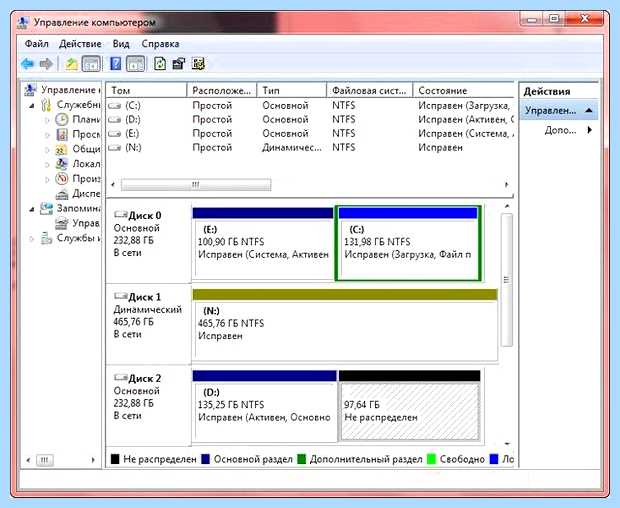Click the Диск 0 disk label
The height and width of the screenshot is (508, 620).
click(145, 215)
